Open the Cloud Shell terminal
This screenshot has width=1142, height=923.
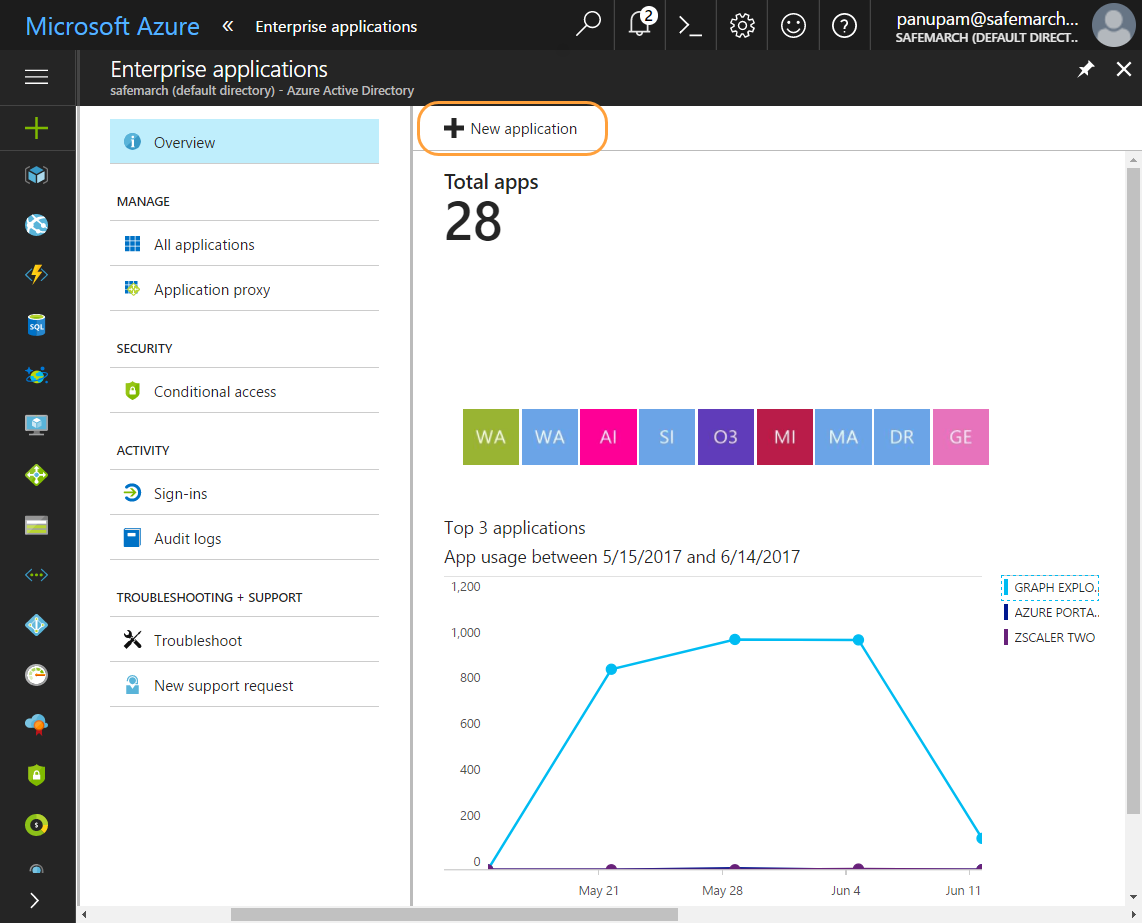(690, 25)
